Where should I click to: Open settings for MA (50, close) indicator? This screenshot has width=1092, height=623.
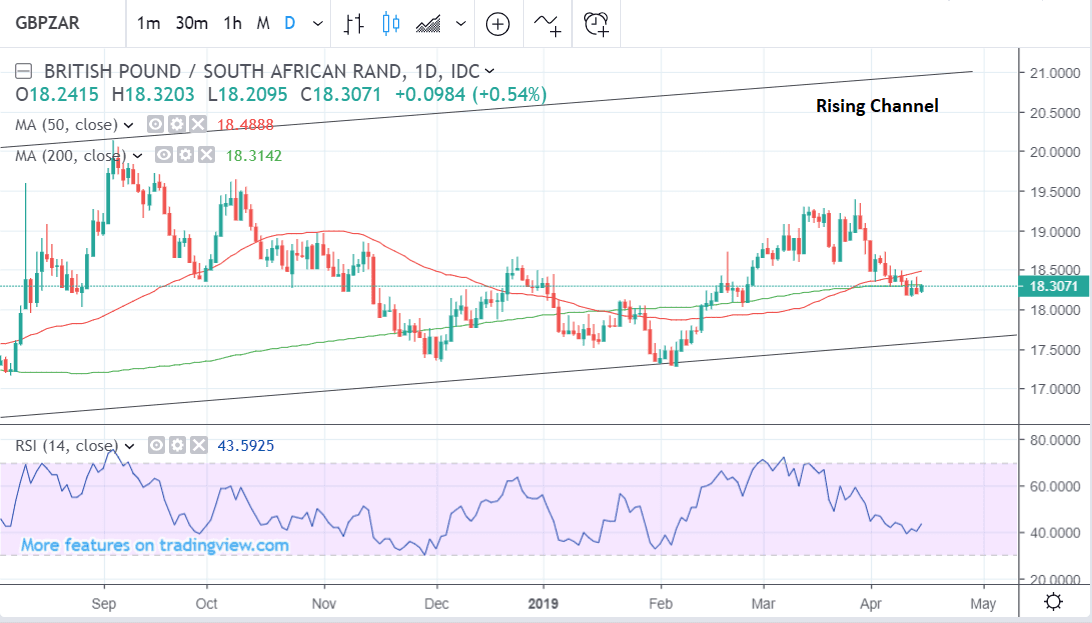click(177, 125)
